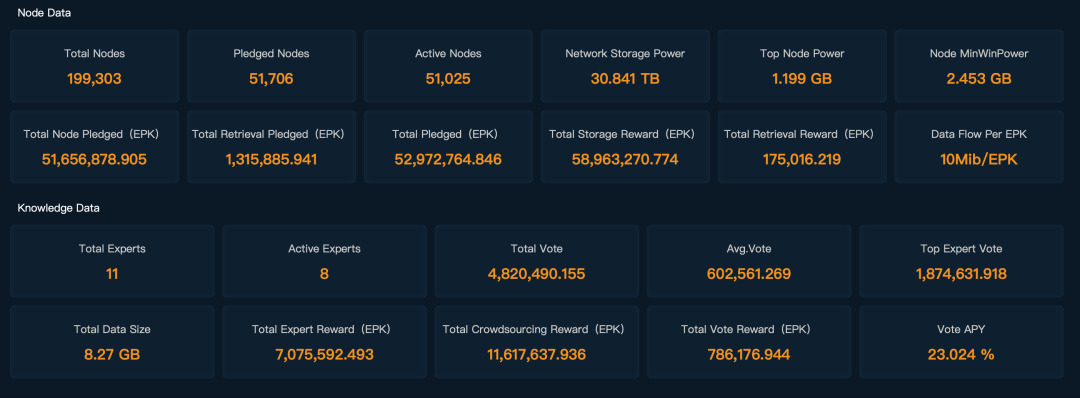This screenshot has height=398, width=1080.
Task: Click the Vote APY percentage card
Action: 962,342
